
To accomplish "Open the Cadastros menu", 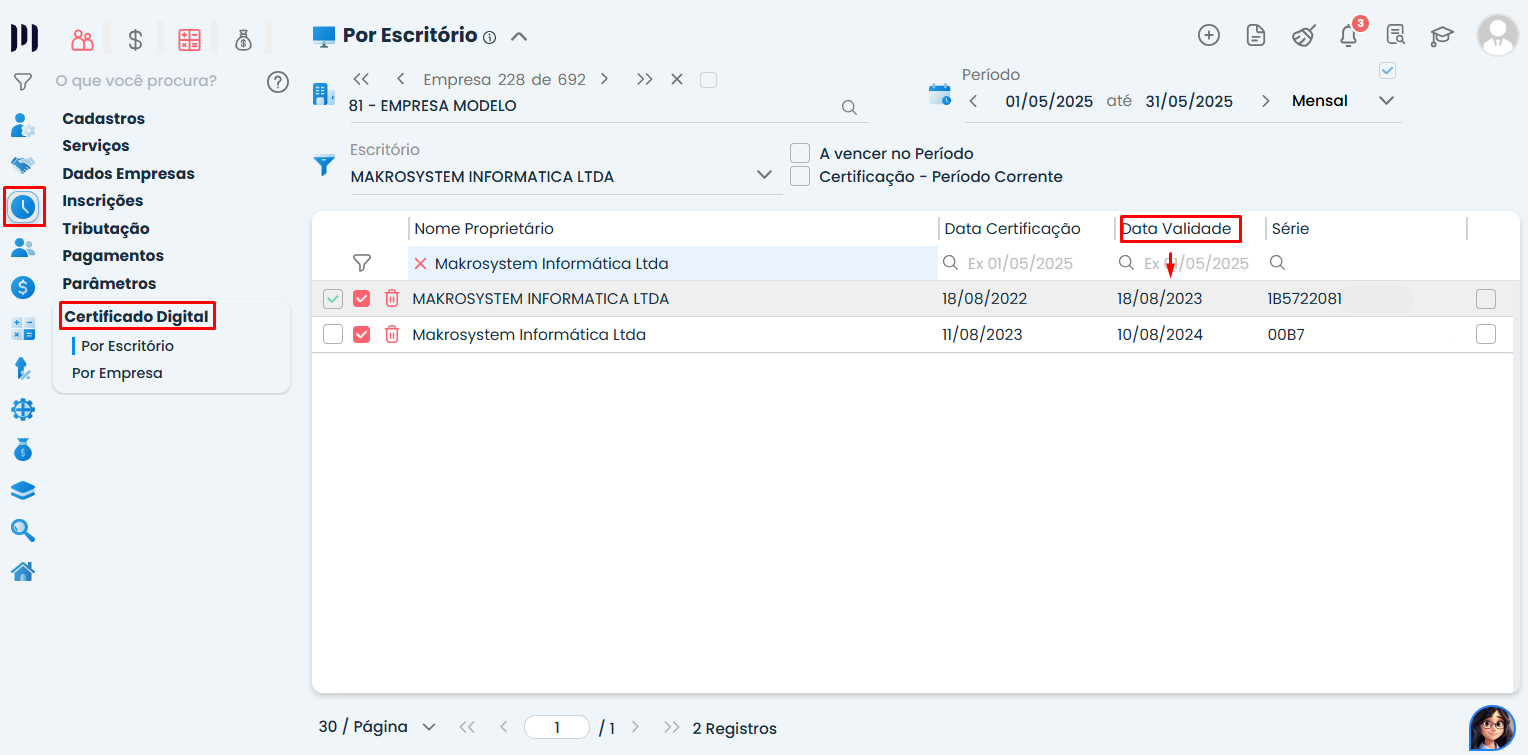I will tap(104, 118).
